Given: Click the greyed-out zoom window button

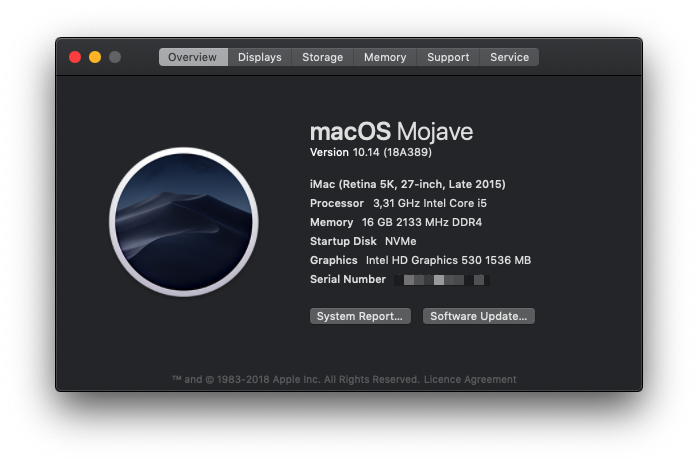Looking at the screenshot, I should click(x=115, y=57).
